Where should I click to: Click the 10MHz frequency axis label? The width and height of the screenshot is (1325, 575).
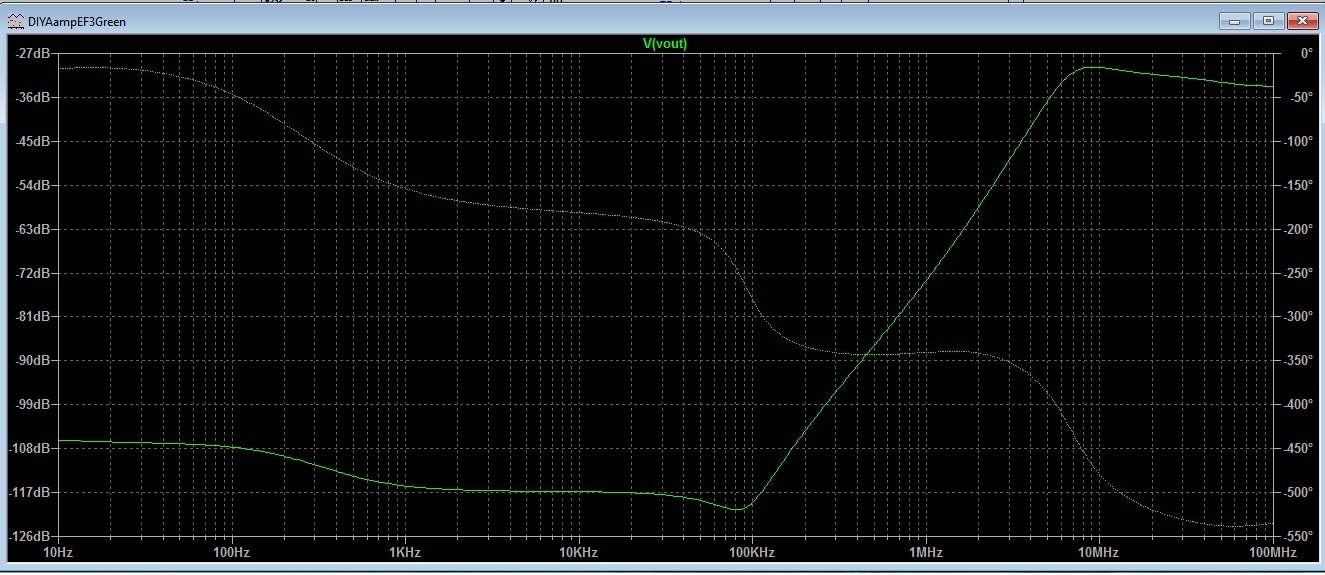pos(1098,552)
